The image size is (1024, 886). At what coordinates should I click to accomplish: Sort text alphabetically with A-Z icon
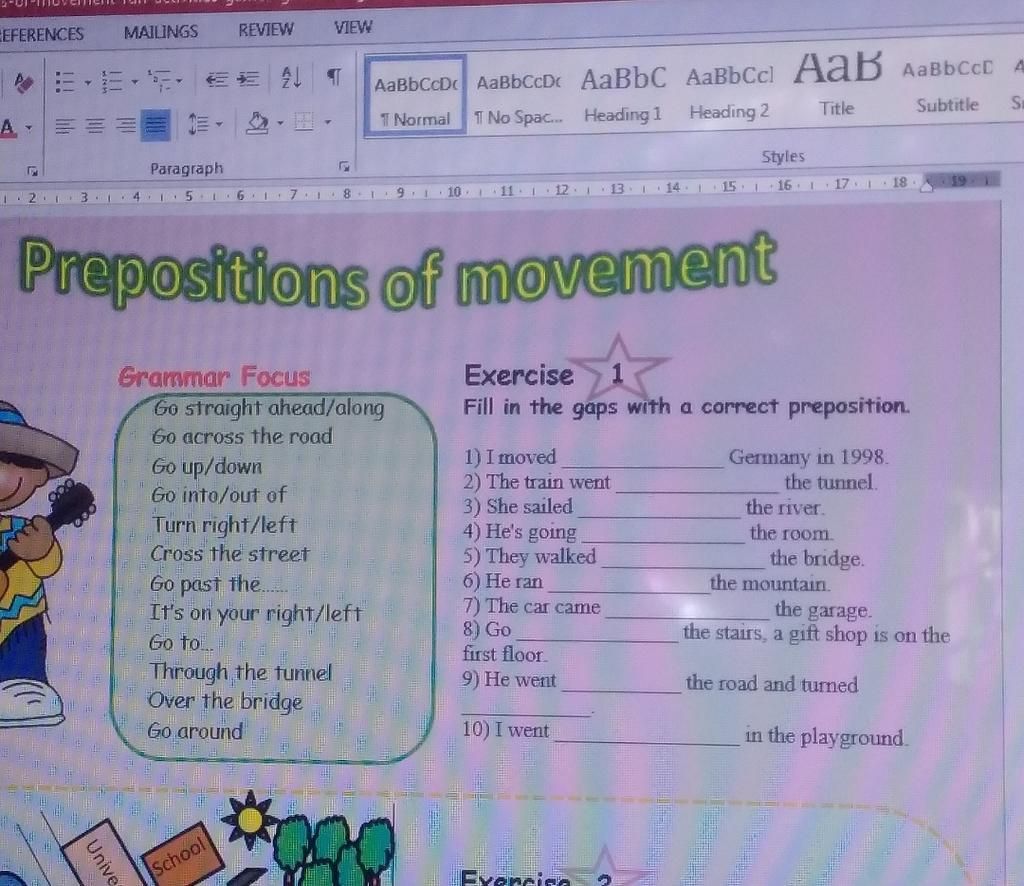pos(291,78)
